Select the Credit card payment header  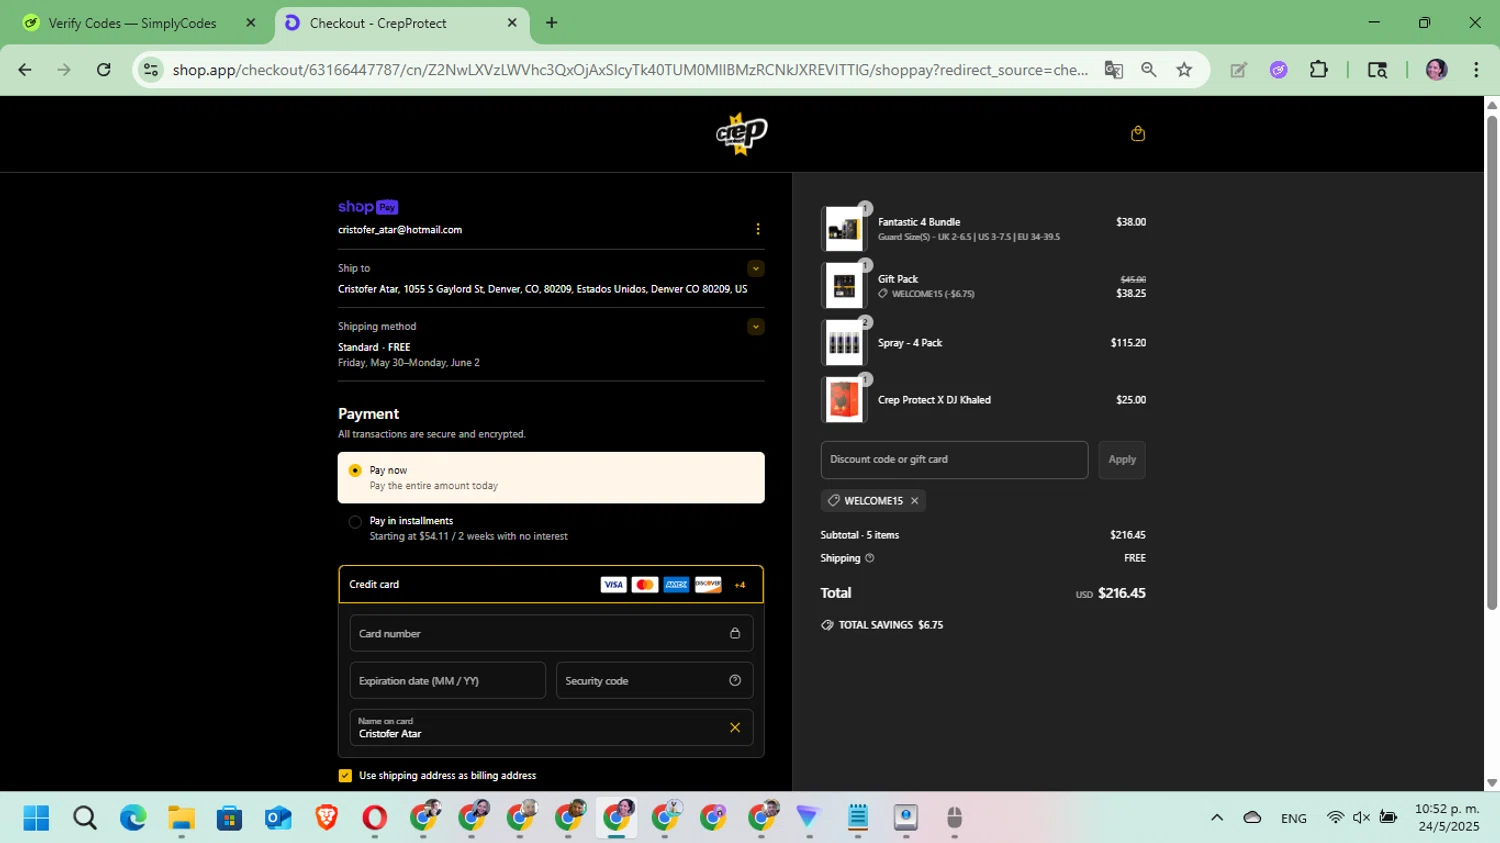click(551, 584)
